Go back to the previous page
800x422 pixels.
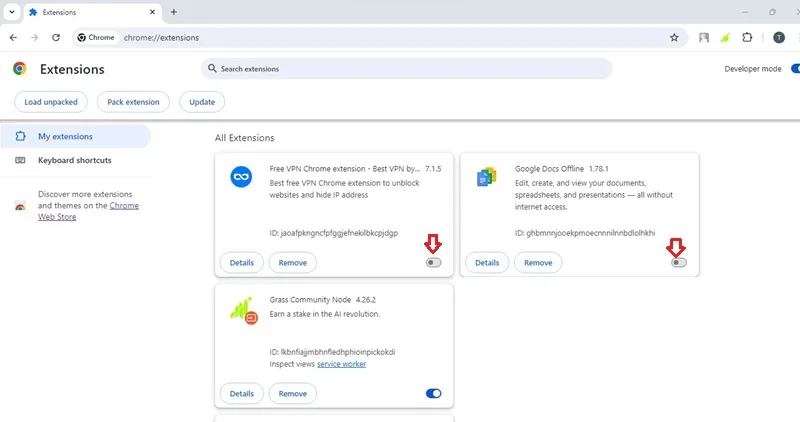tap(13, 37)
